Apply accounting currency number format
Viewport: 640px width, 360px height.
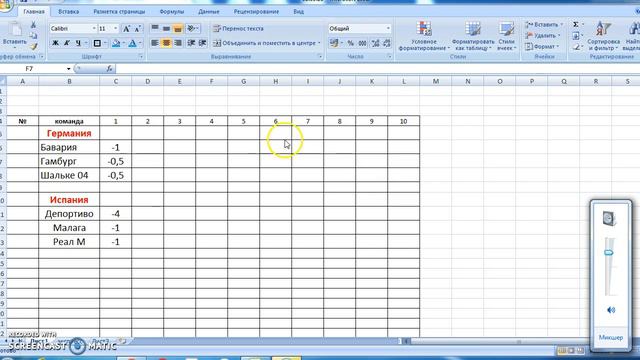click(334, 43)
